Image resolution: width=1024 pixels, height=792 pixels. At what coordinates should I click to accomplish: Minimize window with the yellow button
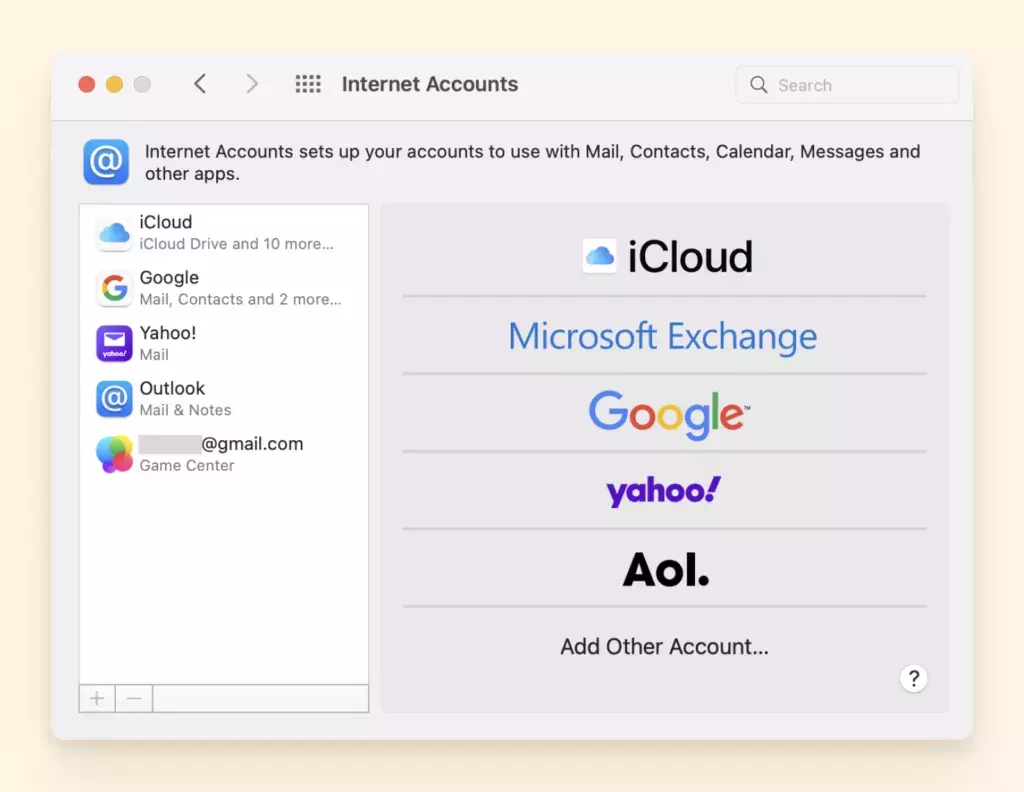pos(114,84)
